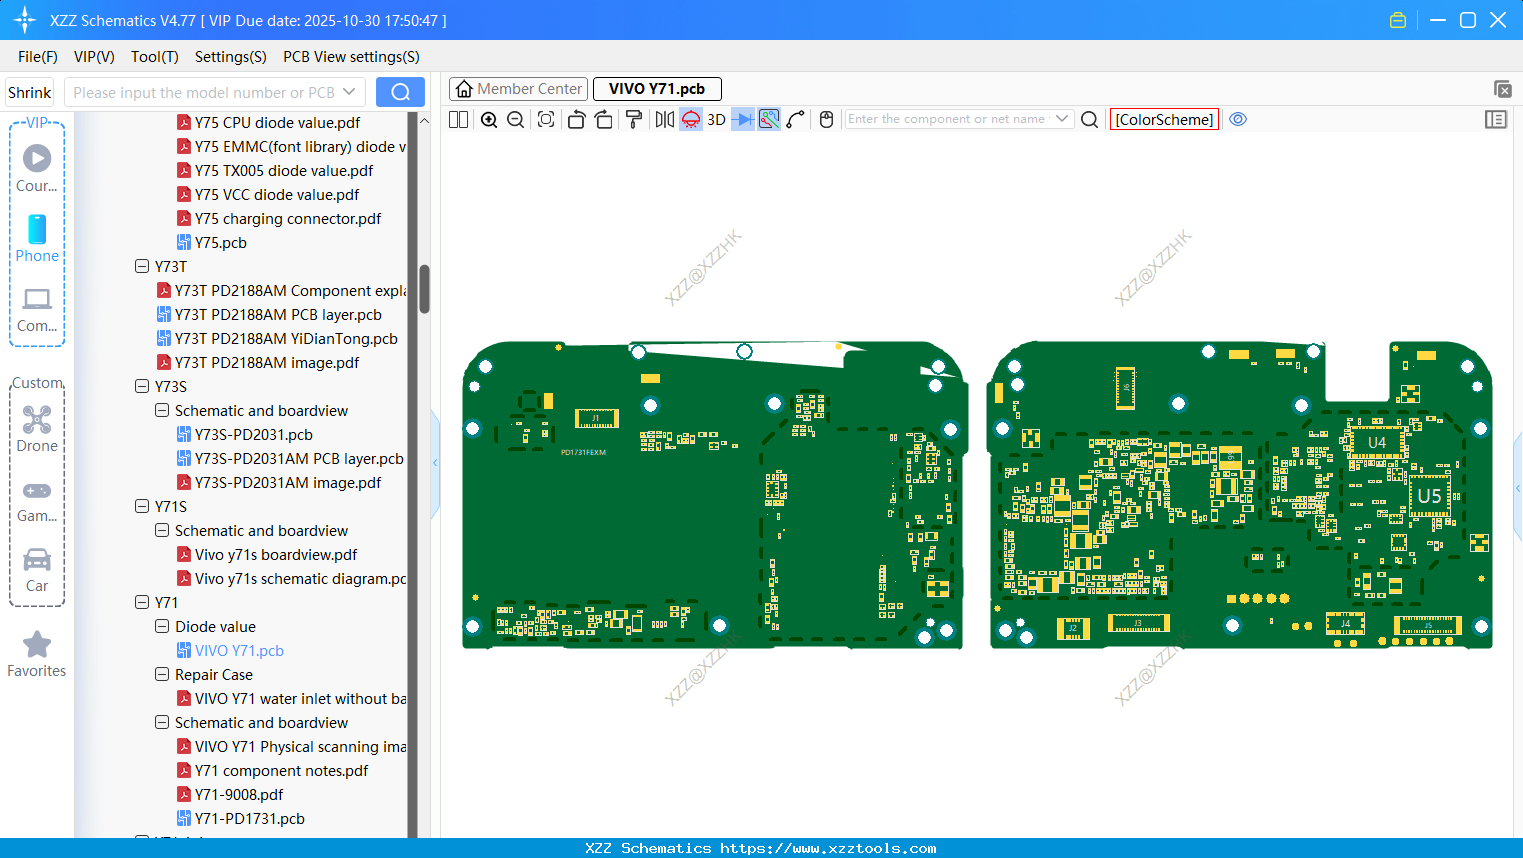Click the fit-to-screen icon
1523x858 pixels.
pyautogui.click(x=546, y=120)
